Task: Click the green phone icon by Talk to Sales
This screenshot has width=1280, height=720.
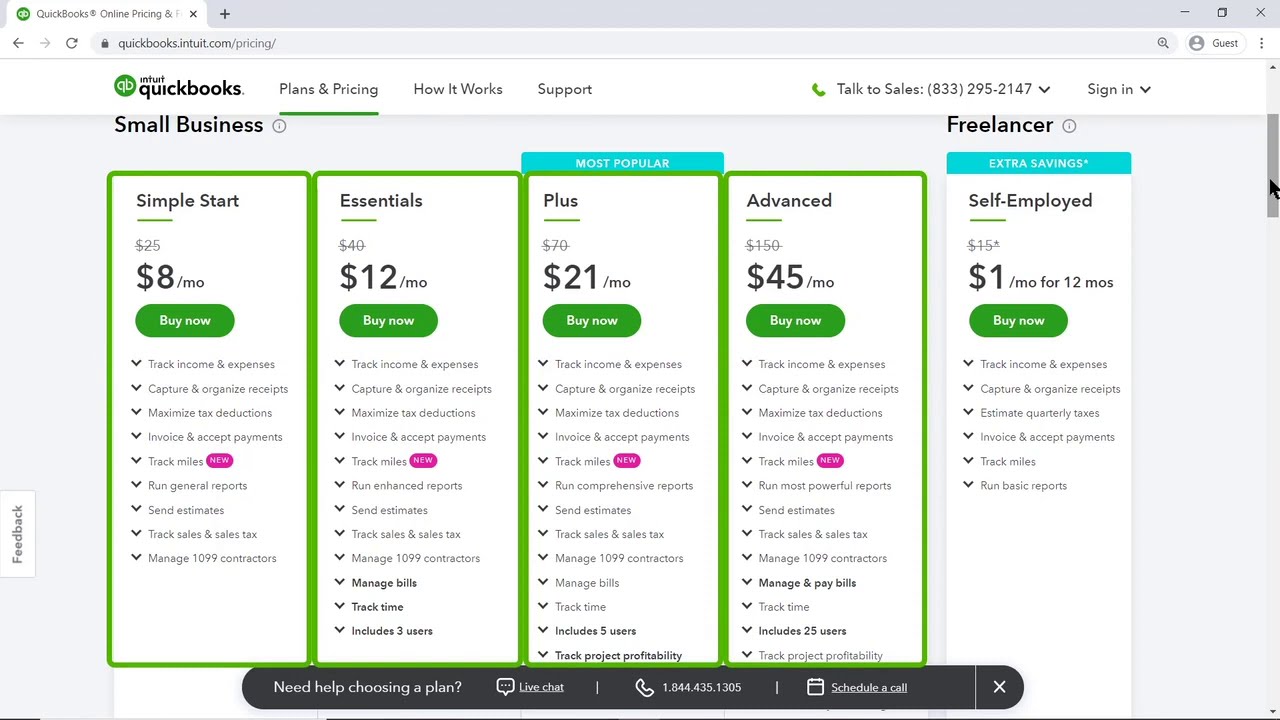Action: 819,90
